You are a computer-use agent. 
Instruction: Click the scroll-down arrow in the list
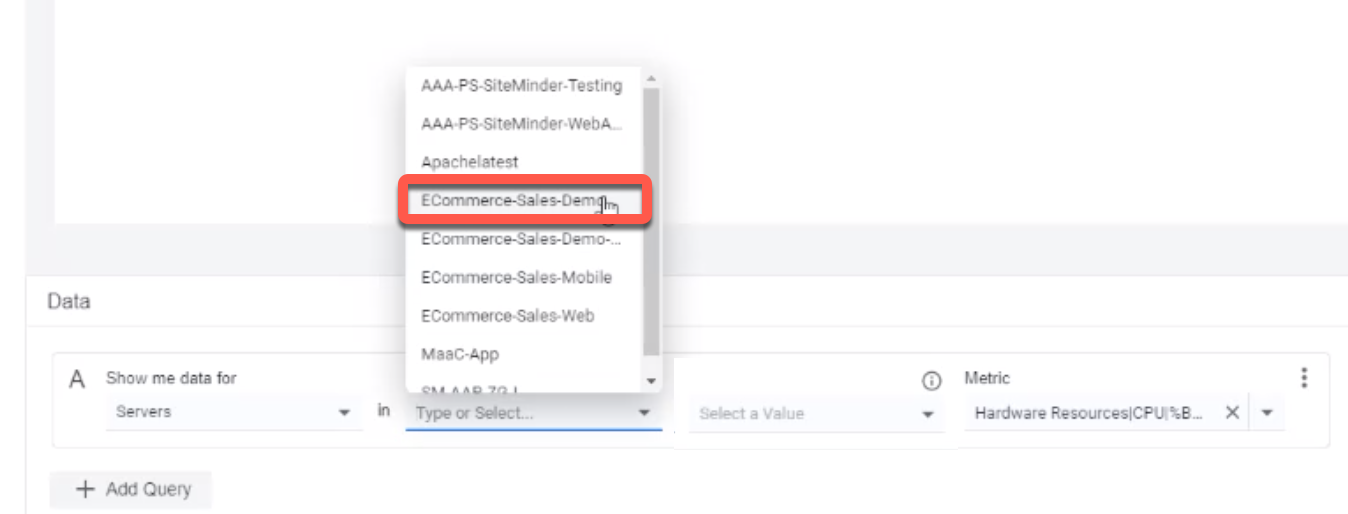tap(653, 381)
